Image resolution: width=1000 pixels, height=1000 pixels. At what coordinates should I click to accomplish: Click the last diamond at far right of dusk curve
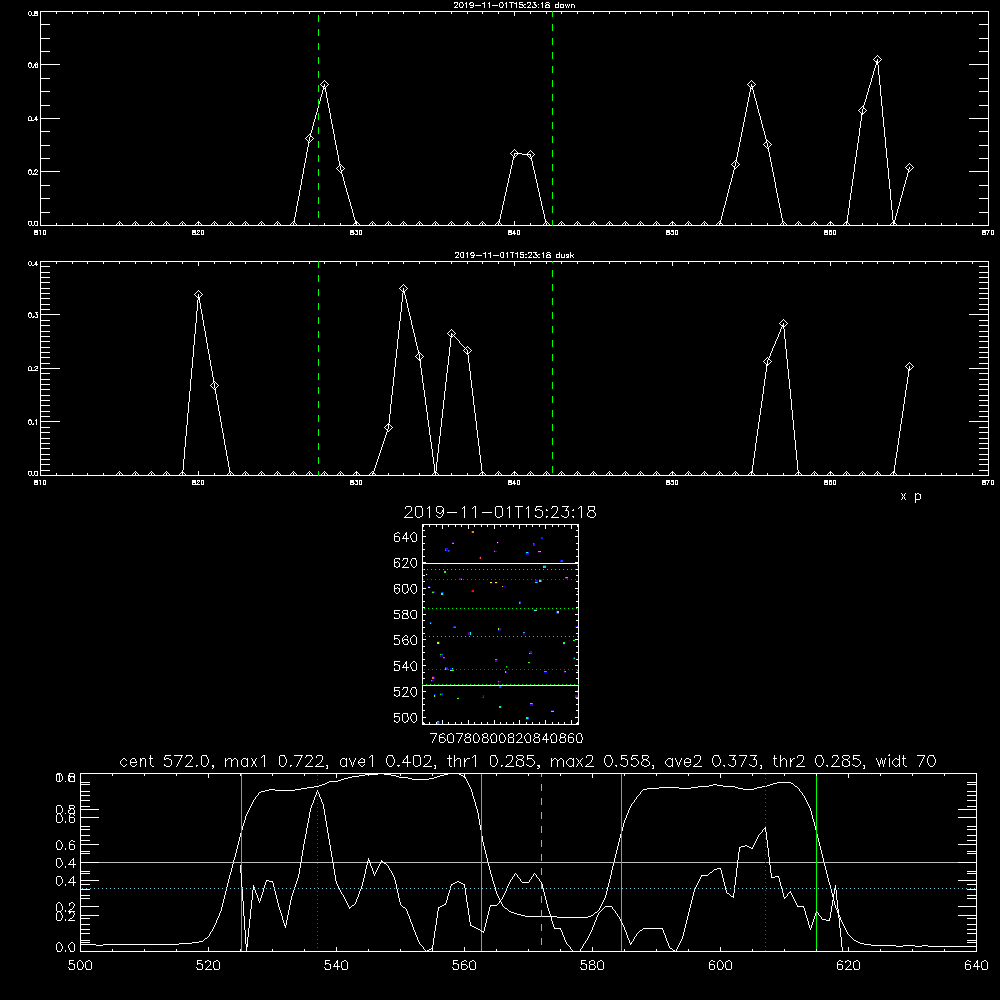pyautogui.click(x=909, y=367)
